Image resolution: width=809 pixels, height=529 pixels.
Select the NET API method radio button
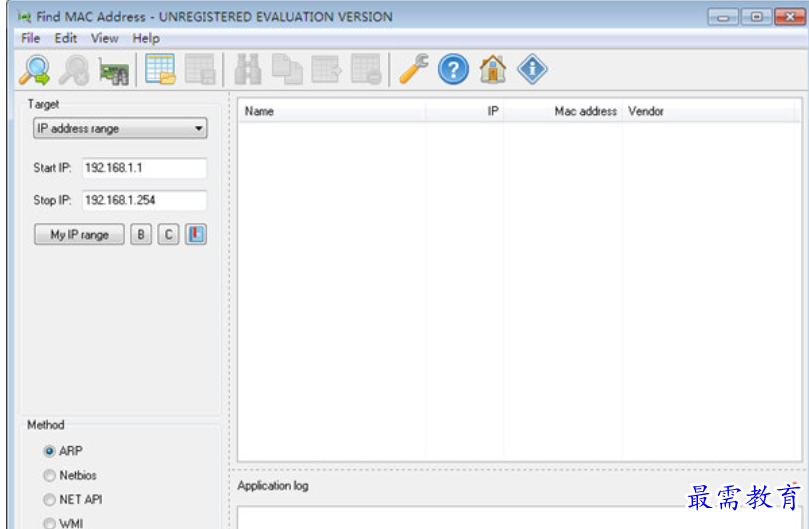pos(49,500)
